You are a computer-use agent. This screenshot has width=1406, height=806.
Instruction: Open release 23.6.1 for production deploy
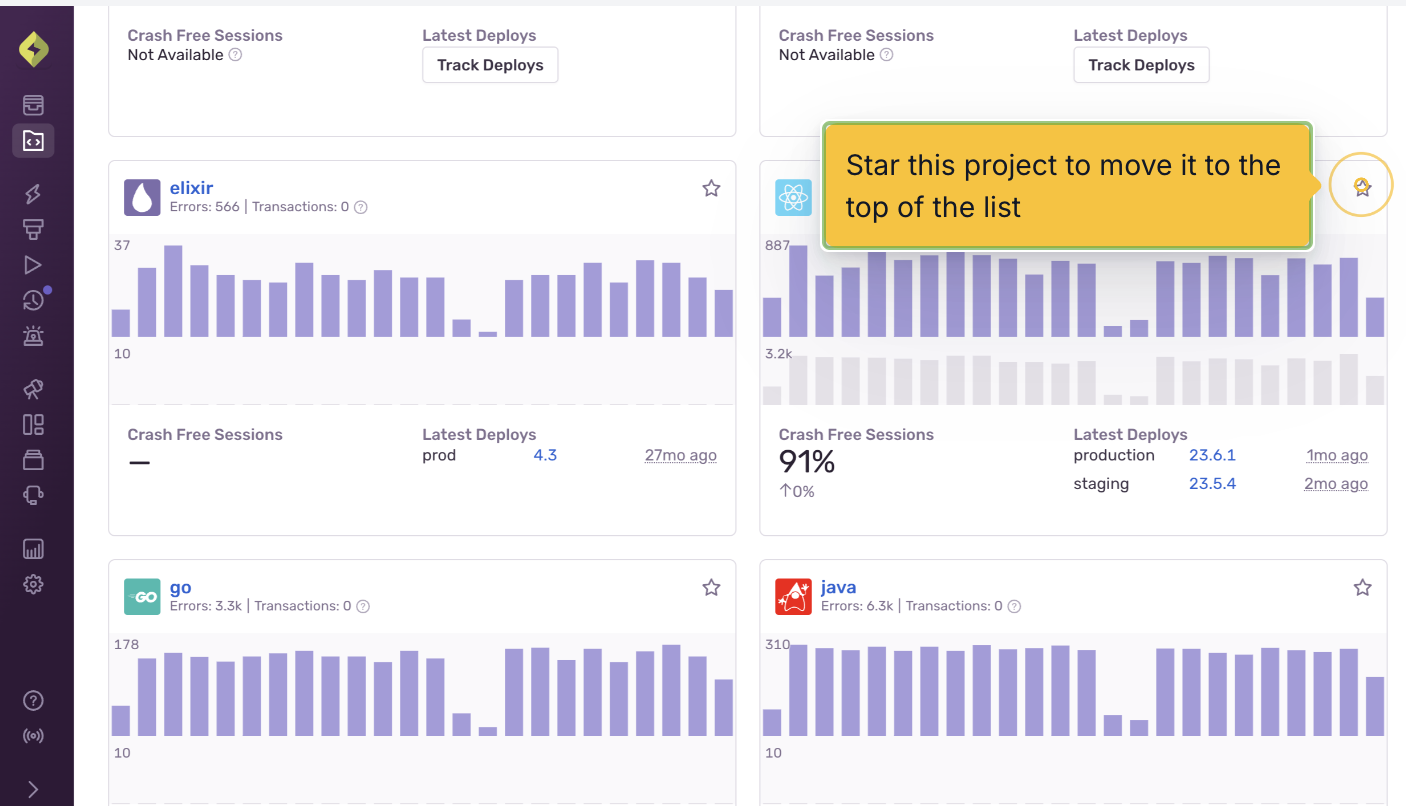[1212, 455]
